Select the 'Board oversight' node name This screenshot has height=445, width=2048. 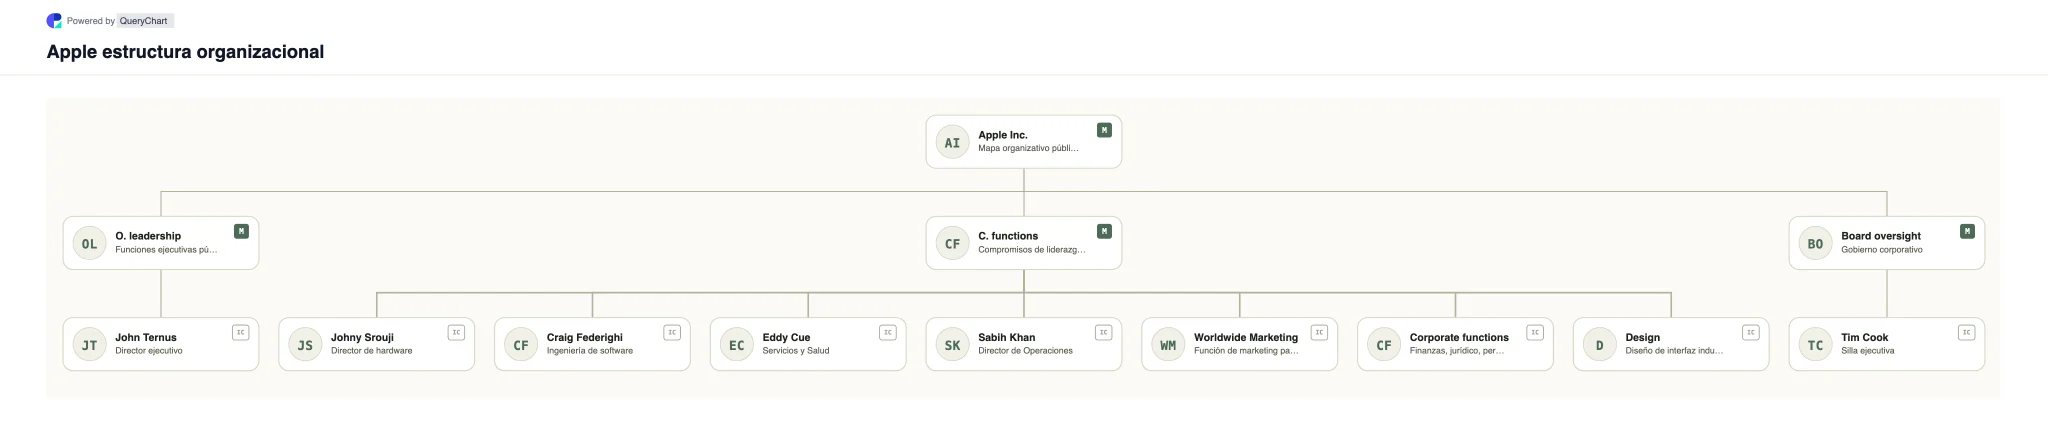pyautogui.click(x=1881, y=236)
